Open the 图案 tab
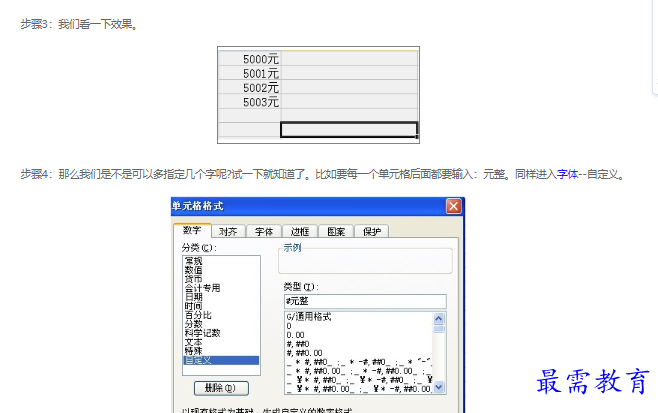Viewport: 658px width, 413px height. [336, 231]
